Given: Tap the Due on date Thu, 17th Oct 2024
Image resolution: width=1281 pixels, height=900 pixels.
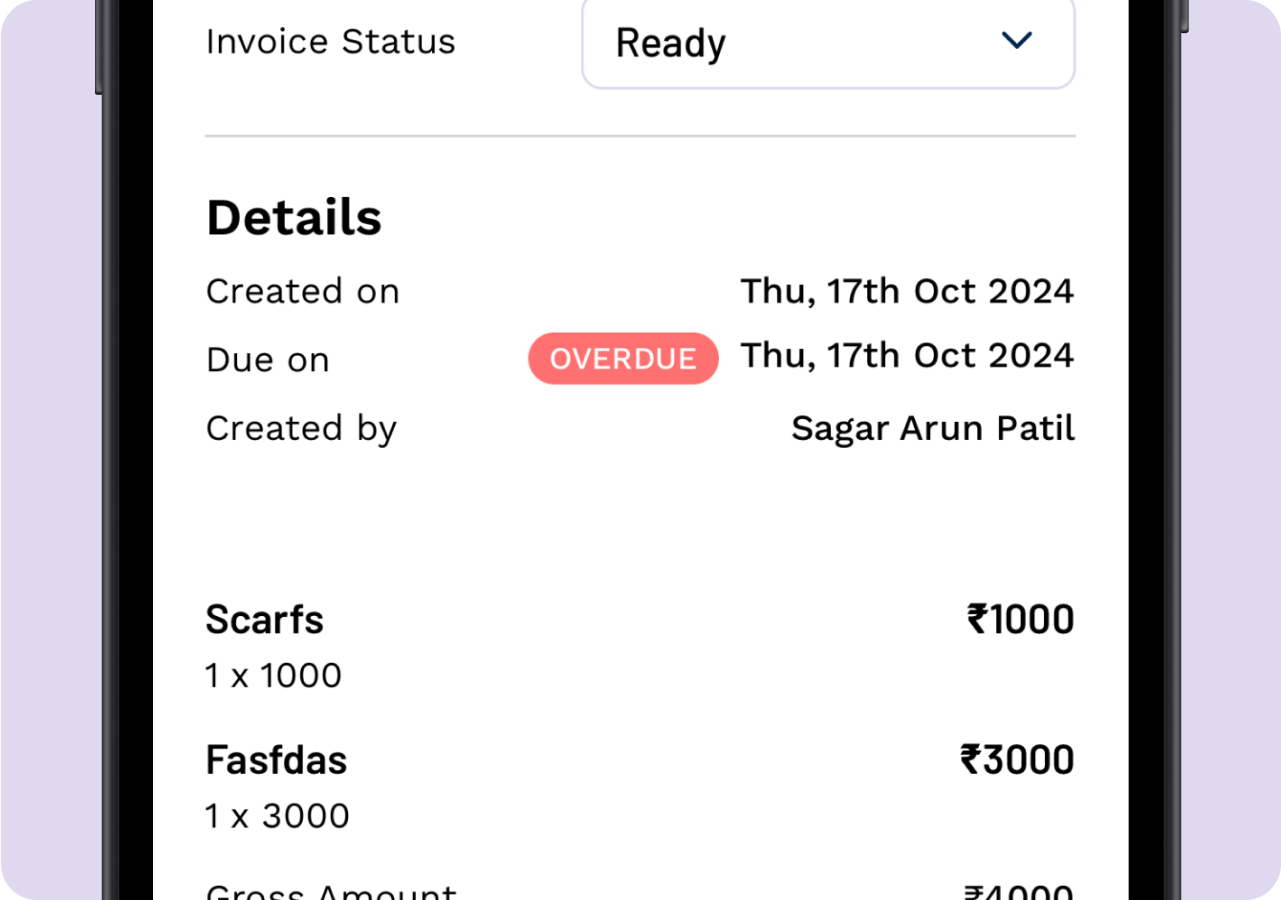Looking at the screenshot, I should coord(907,356).
